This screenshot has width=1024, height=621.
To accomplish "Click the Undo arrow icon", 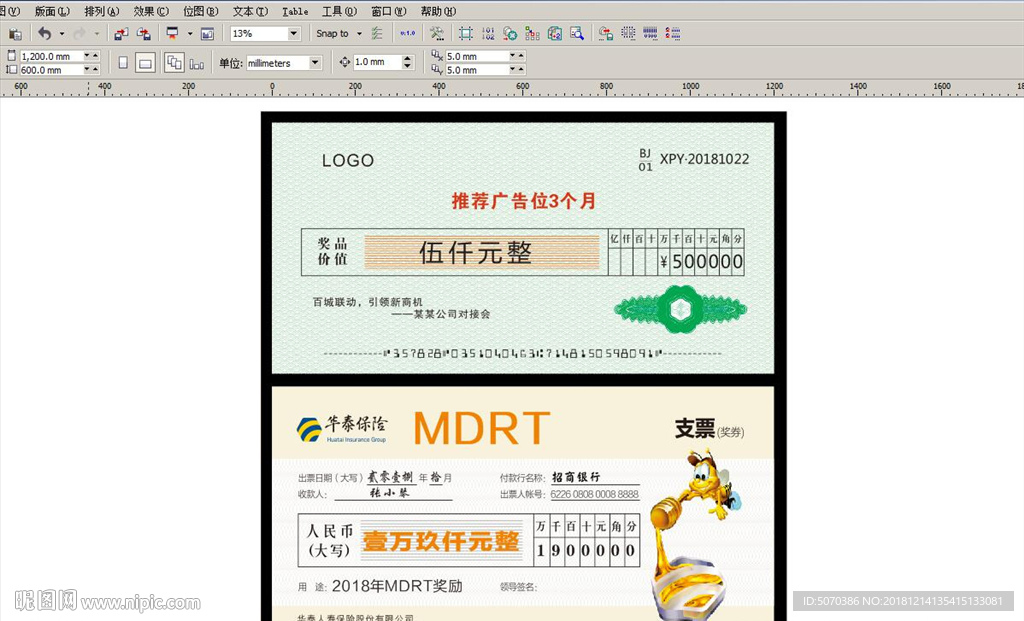I will coord(44,34).
